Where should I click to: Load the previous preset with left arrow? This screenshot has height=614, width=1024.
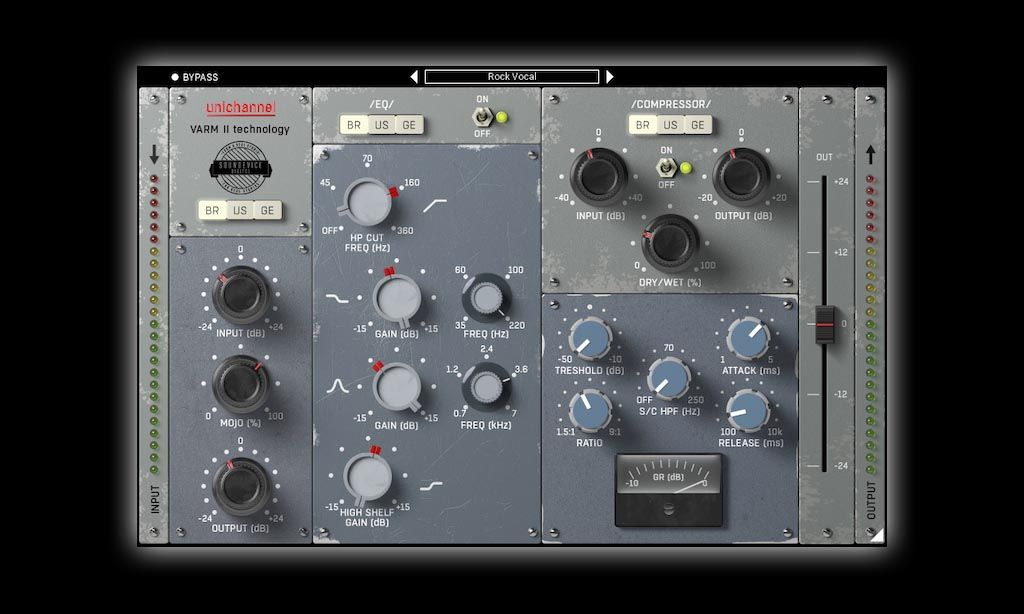point(414,77)
